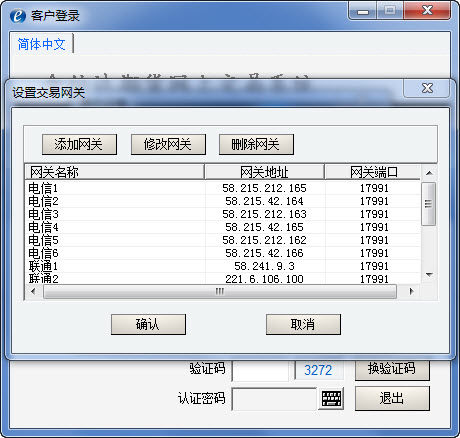The width and height of the screenshot is (460, 438).
Task: Open the on-screen keyboard icon
Action: click(331, 399)
